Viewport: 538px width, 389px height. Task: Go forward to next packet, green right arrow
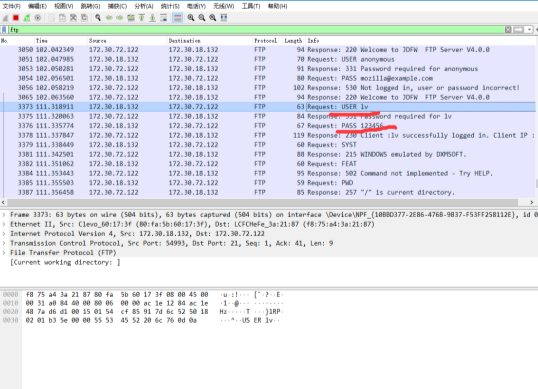119,18
